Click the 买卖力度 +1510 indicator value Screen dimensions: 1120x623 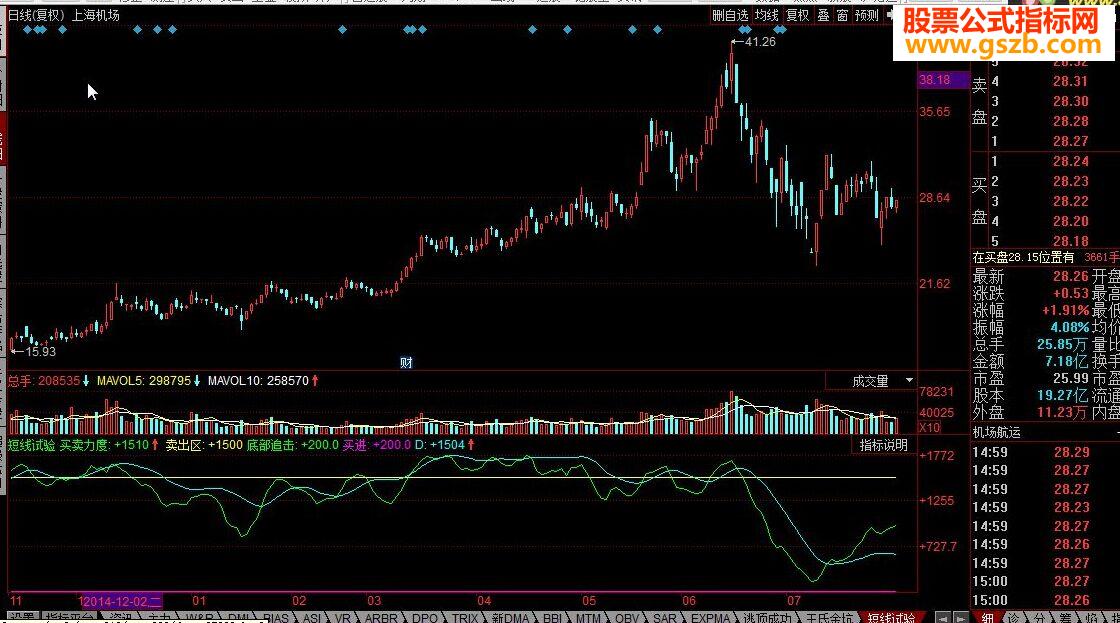point(104,445)
